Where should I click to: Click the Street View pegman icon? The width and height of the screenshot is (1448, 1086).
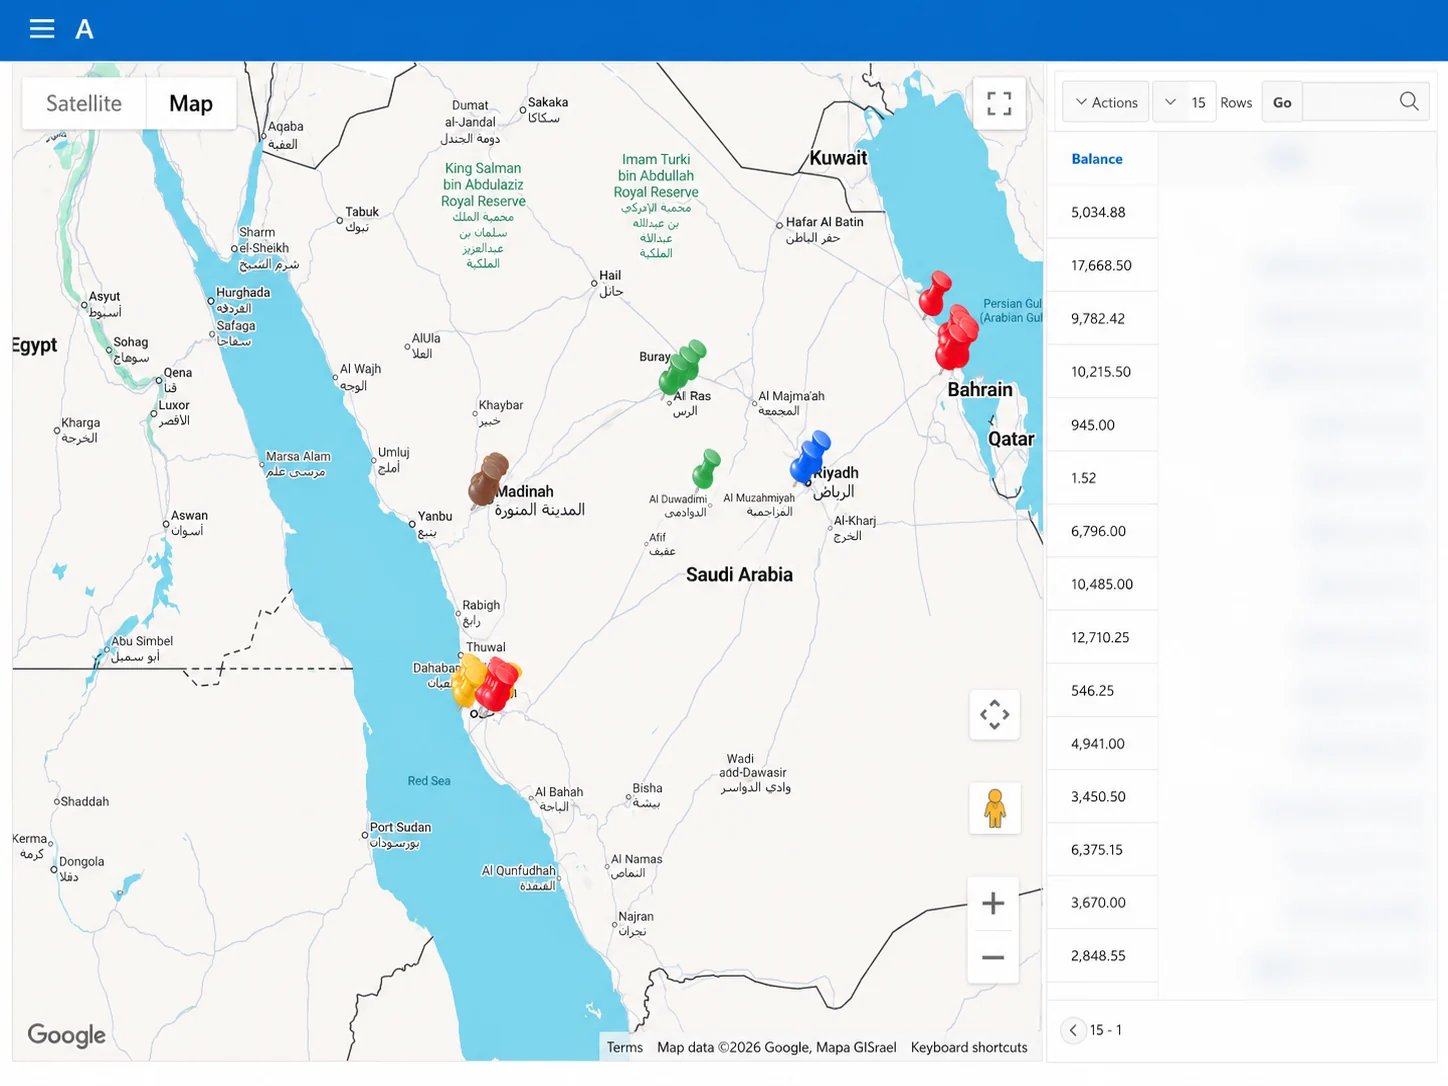click(x=994, y=808)
